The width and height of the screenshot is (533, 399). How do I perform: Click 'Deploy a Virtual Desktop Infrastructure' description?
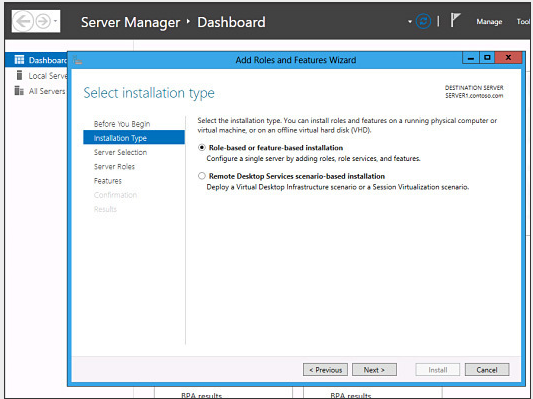[x=338, y=187]
